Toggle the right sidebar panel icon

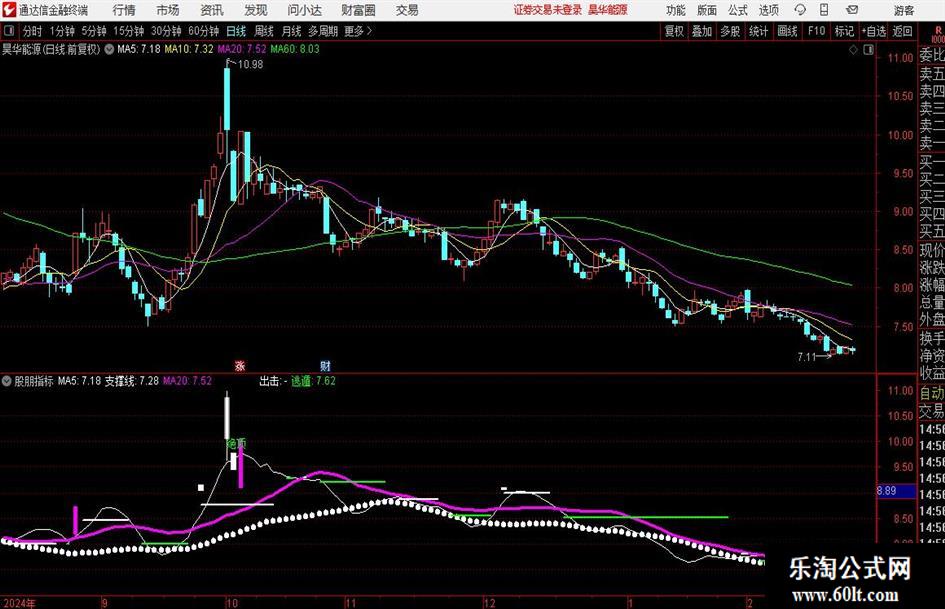point(868,50)
